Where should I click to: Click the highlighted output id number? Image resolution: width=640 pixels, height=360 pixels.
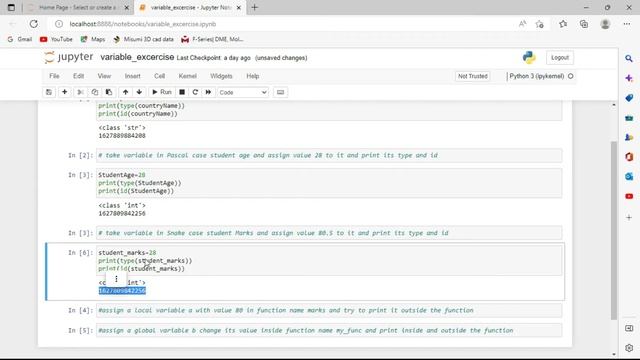[122, 291]
